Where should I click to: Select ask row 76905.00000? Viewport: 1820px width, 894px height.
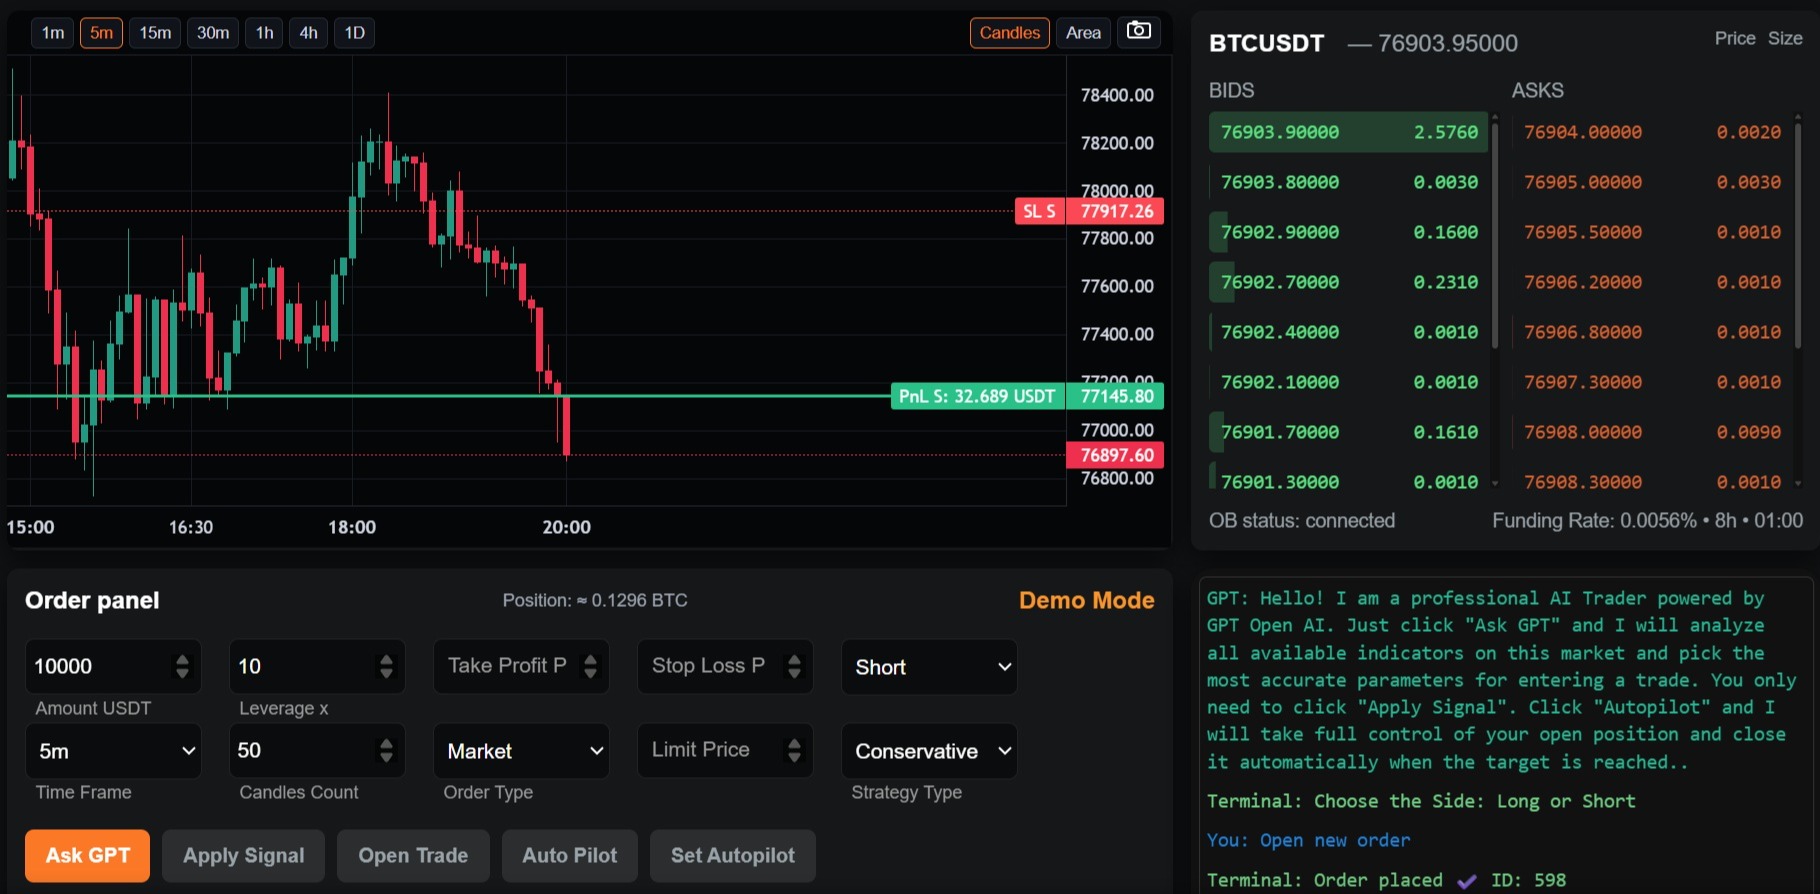[1651, 182]
